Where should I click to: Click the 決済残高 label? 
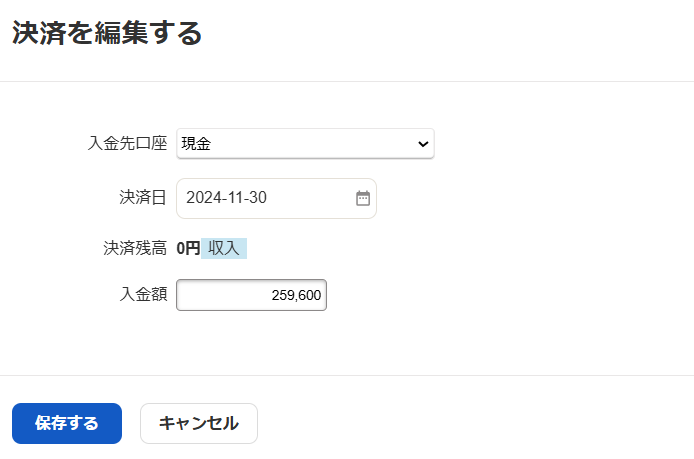[135, 248]
